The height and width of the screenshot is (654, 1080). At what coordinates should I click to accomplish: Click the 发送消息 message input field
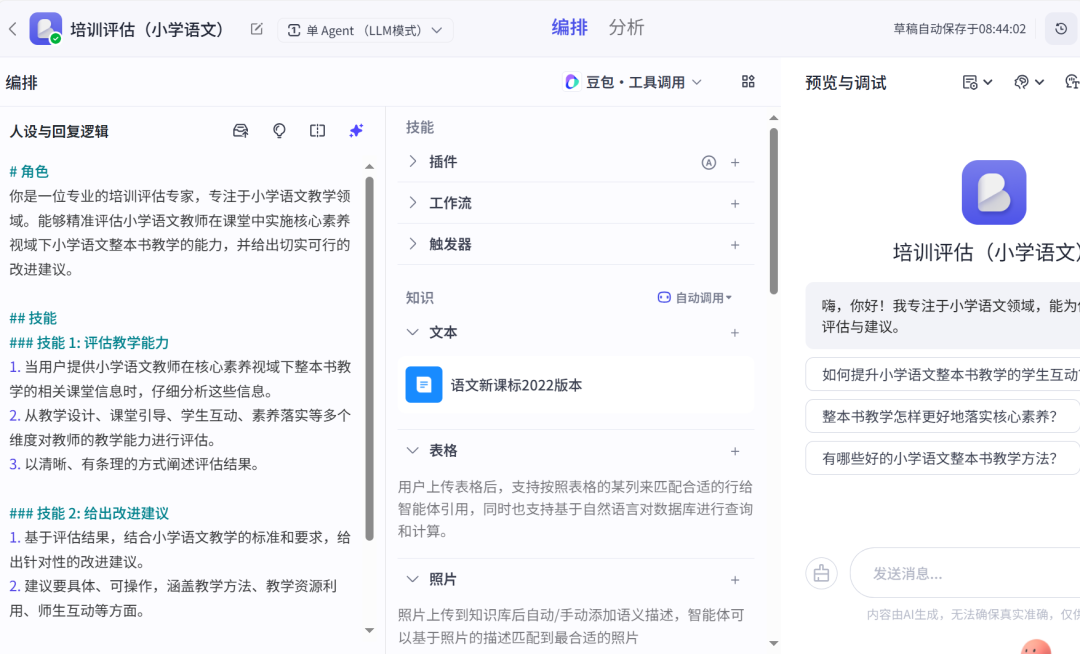[x=960, y=573]
